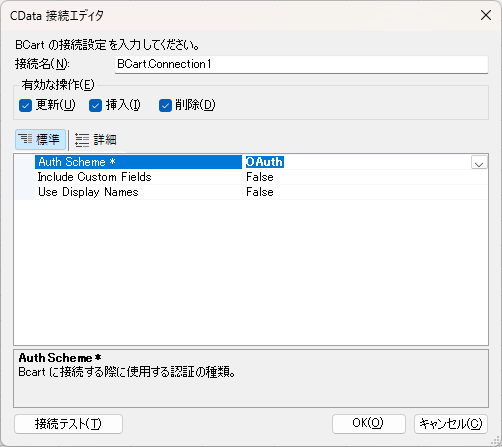Uncheck the 更新(U) checkbox
502x447 pixels.
coord(25,106)
